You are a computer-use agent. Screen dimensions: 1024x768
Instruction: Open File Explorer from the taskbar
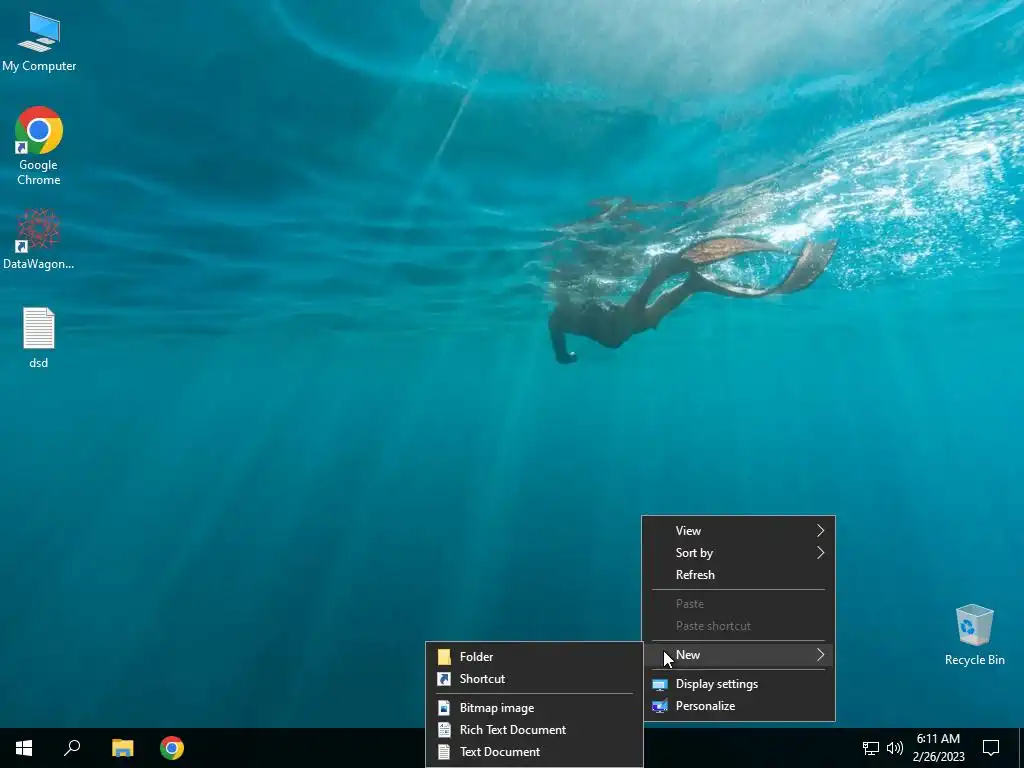click(122, 748)
